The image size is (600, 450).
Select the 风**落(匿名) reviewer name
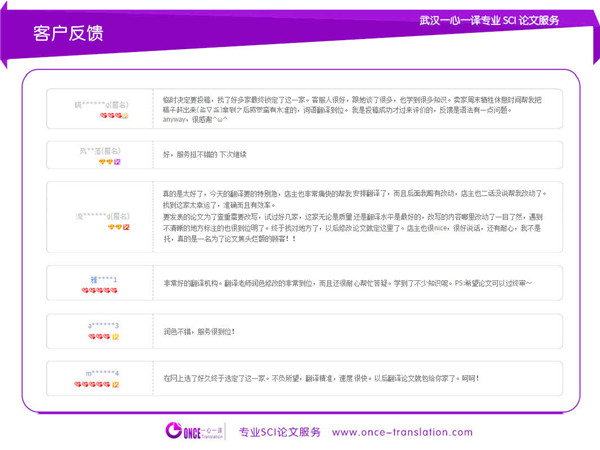(x=100, y=151)
